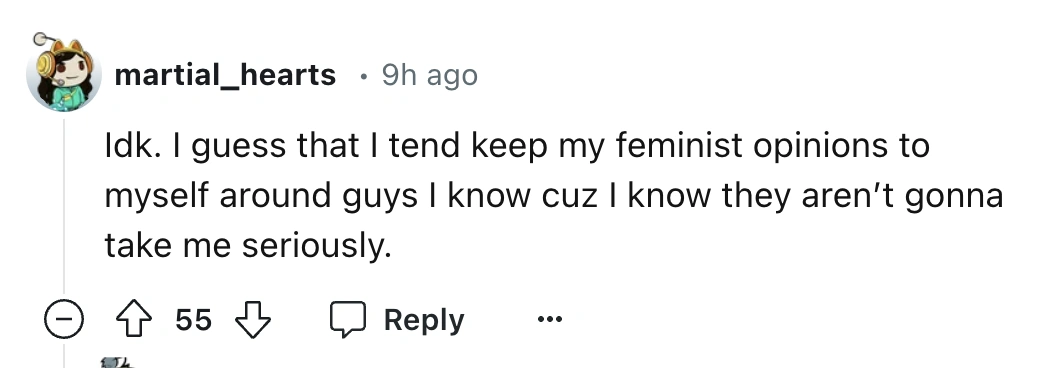Open the three-dot more options menu
The height and width of the screenshot is (368, 1040).
[x=550, y=320]
